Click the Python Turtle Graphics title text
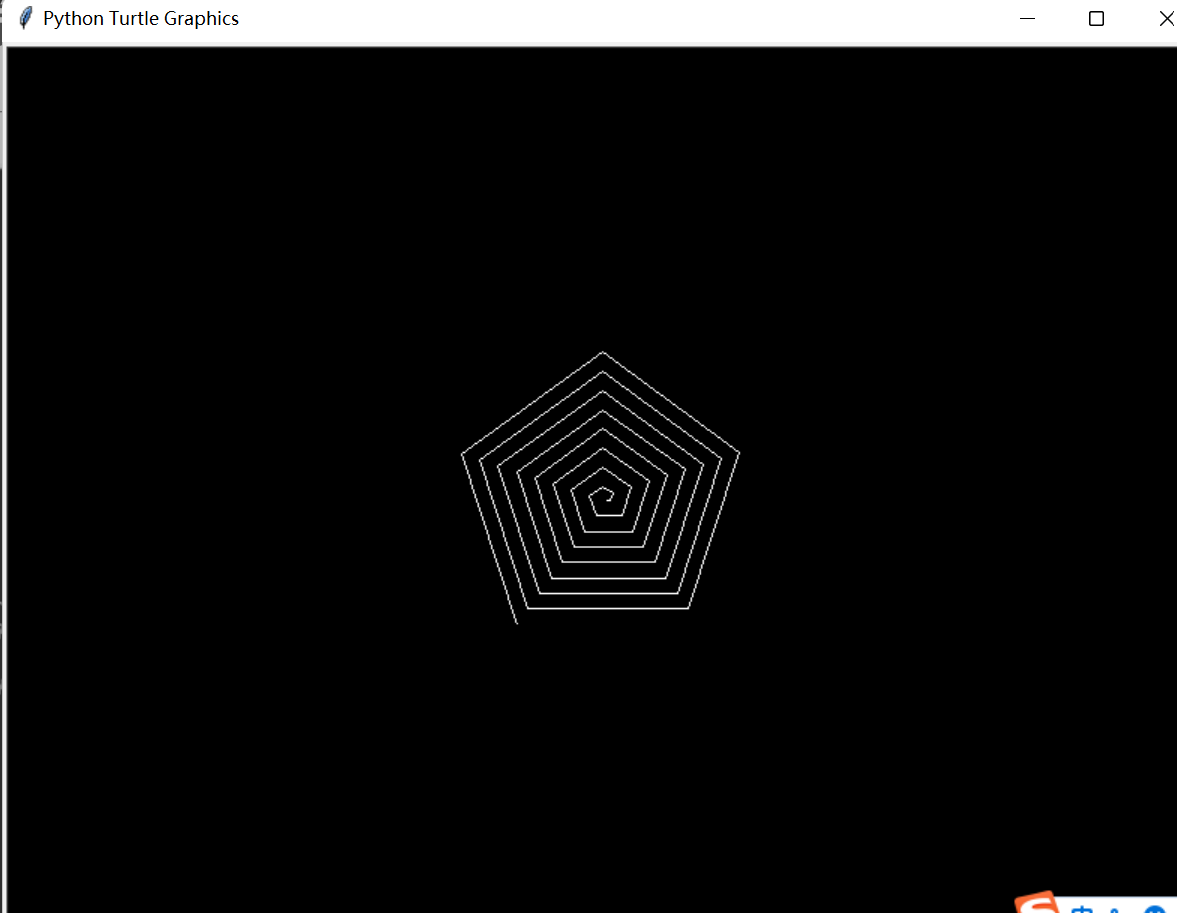1177x913 pixels. coord(141,19)
